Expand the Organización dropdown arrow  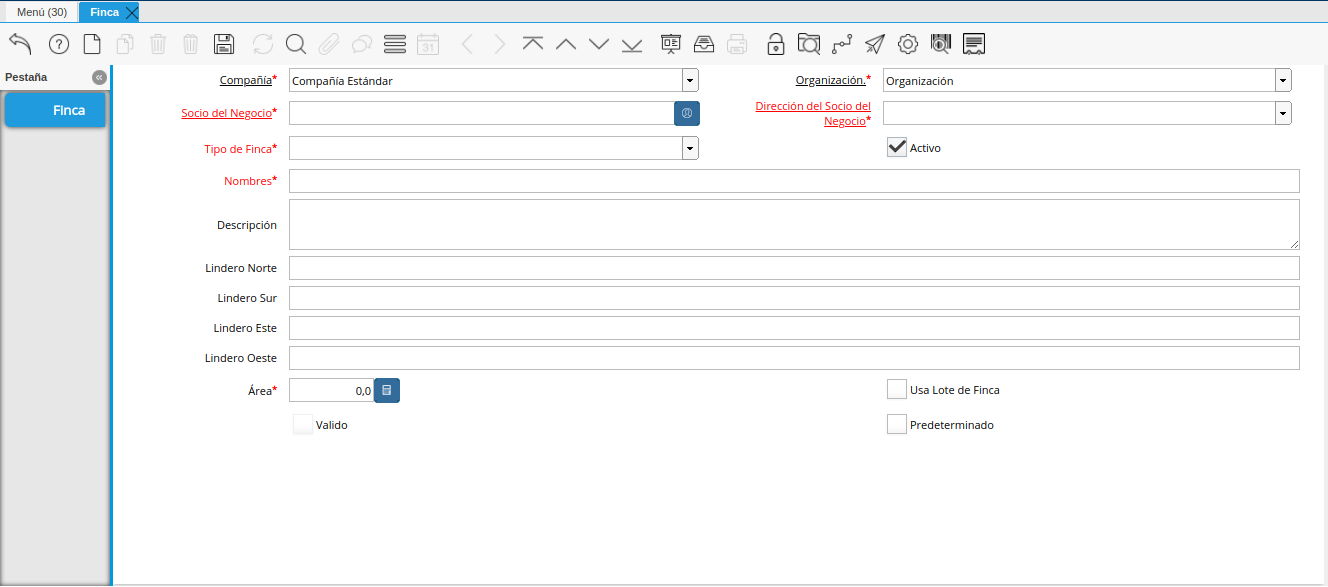[x=1283, y=81]
